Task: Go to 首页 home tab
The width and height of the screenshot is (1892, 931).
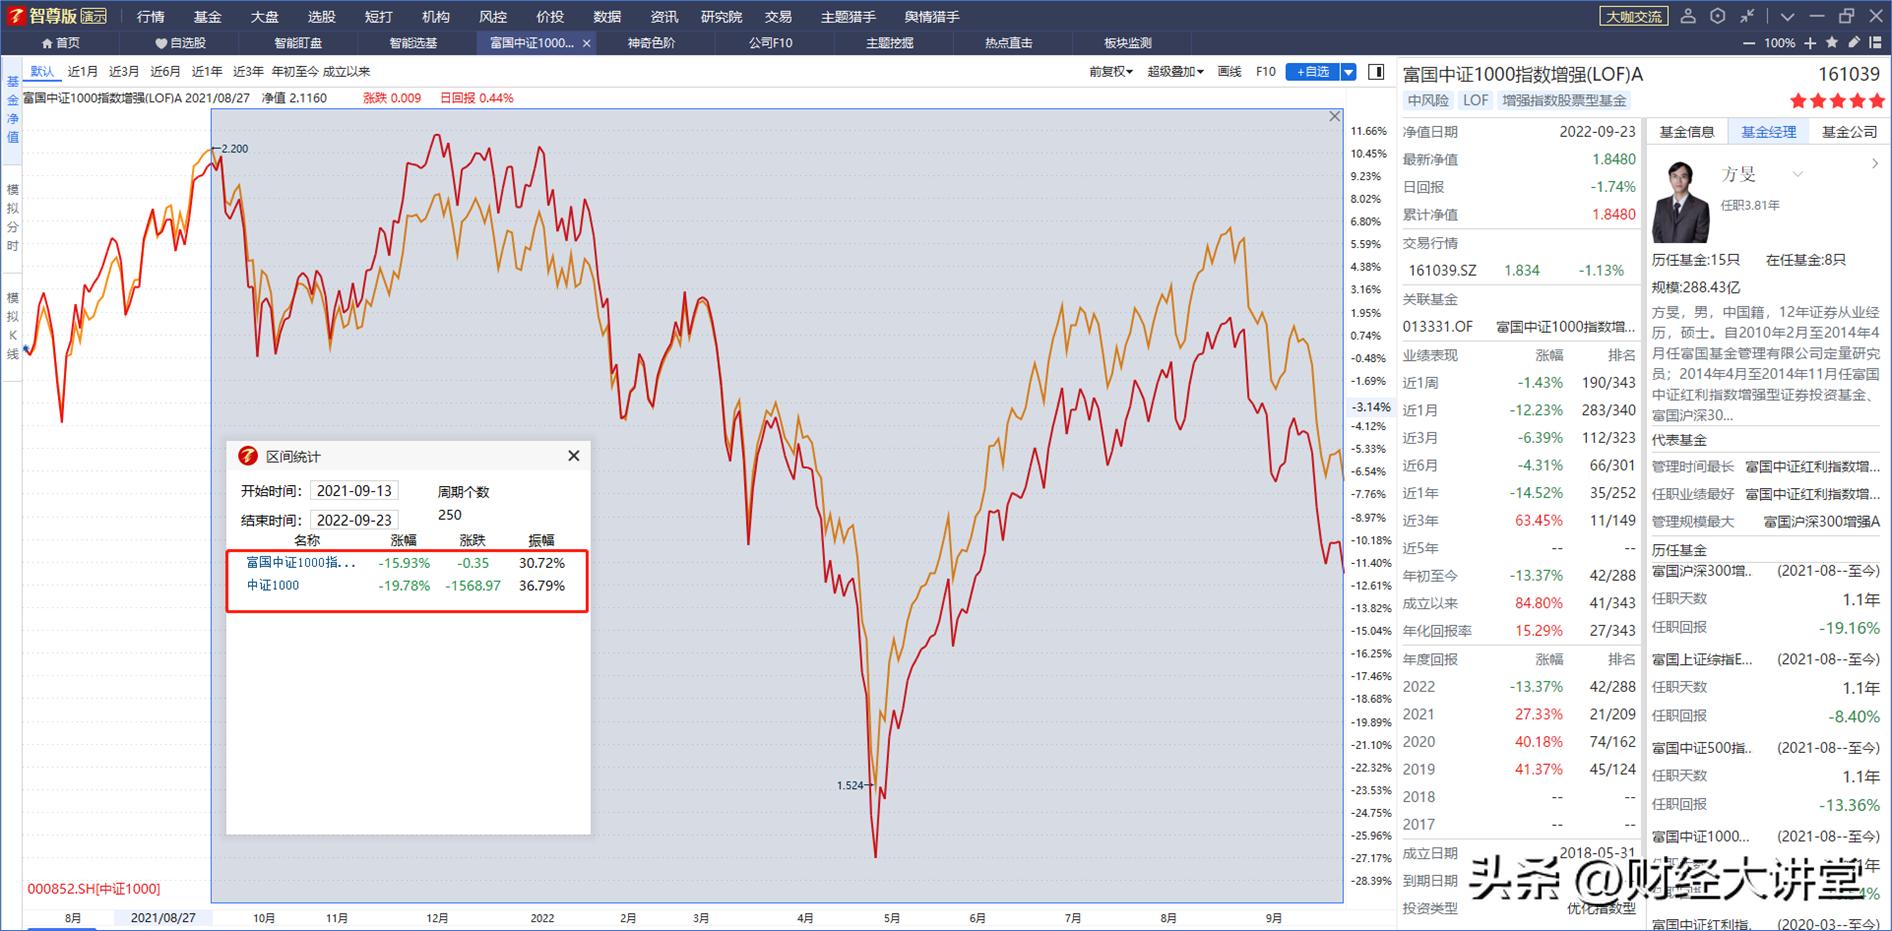Action: click(60, 43)
